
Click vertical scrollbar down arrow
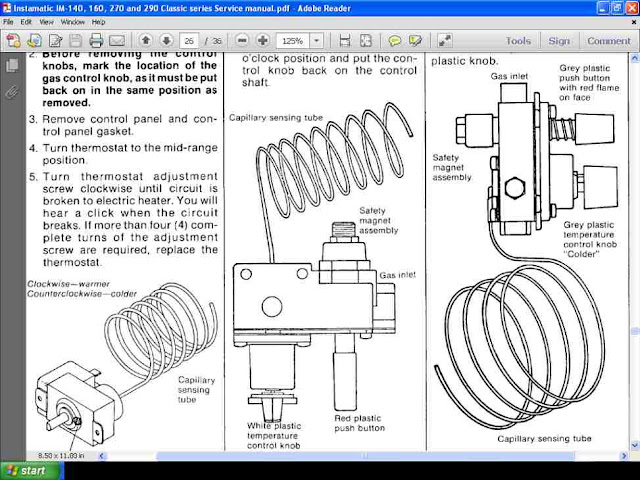click(x=635, y=445)
